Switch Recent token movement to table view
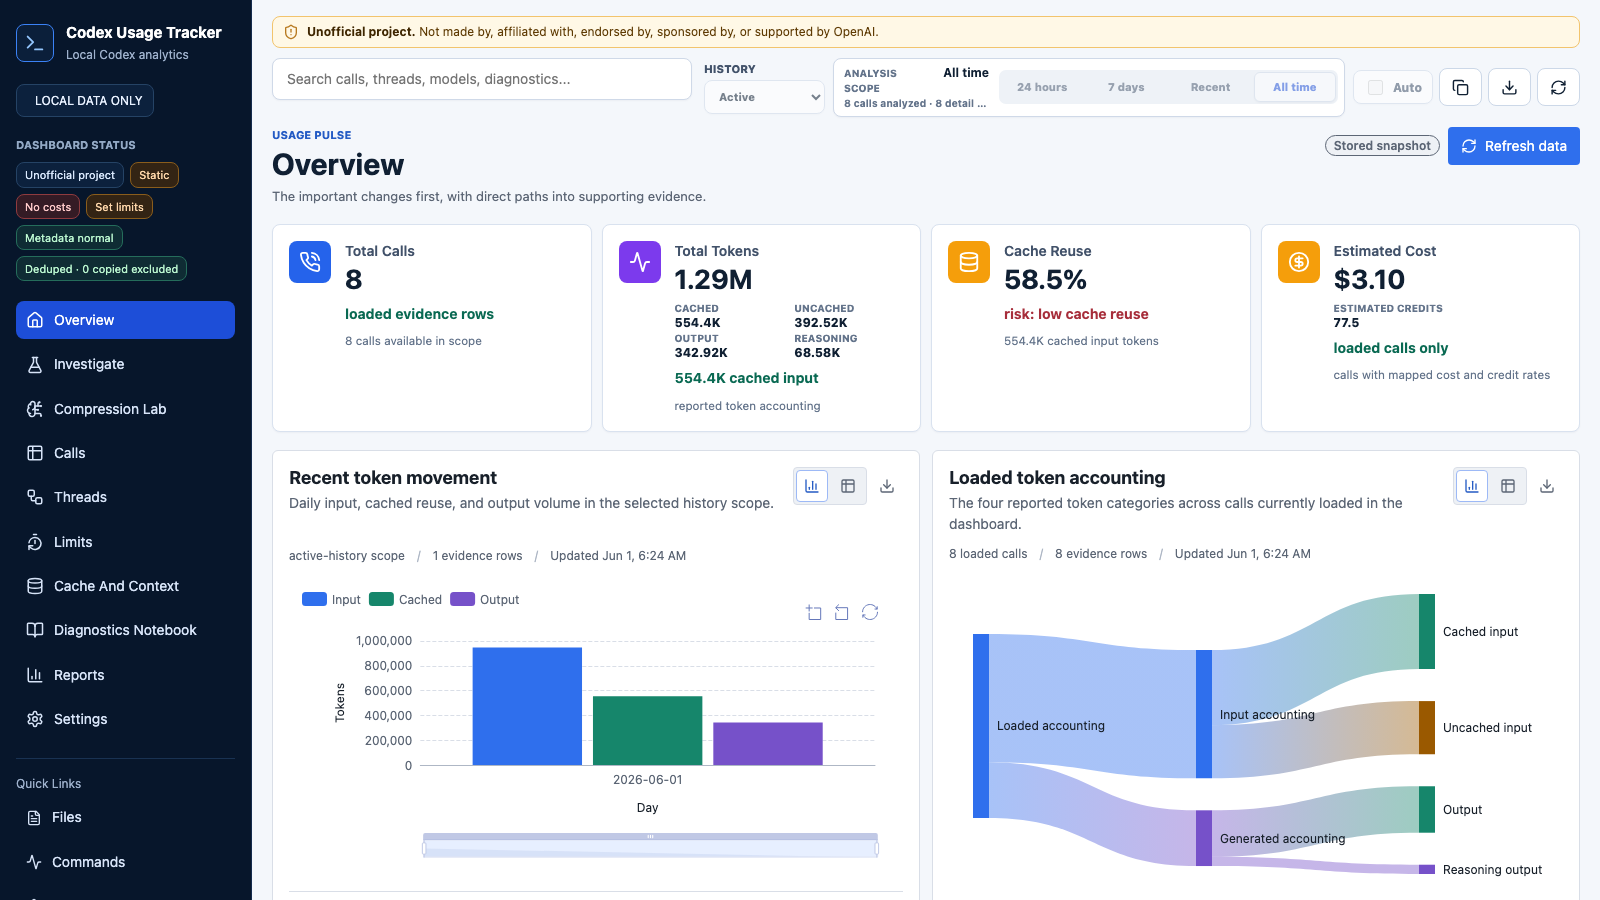Viewport: 1600px width, 900px height. point(848,486)
